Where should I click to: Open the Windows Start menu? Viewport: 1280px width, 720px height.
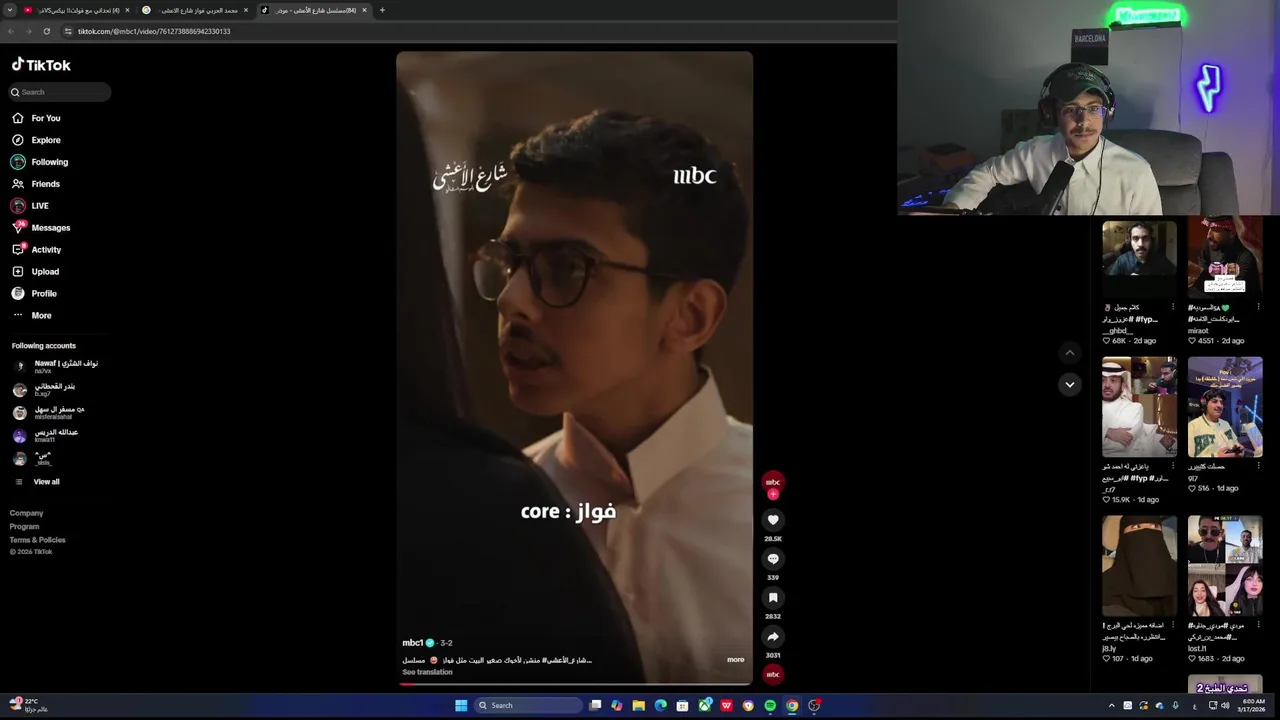(x=461, y=705)
